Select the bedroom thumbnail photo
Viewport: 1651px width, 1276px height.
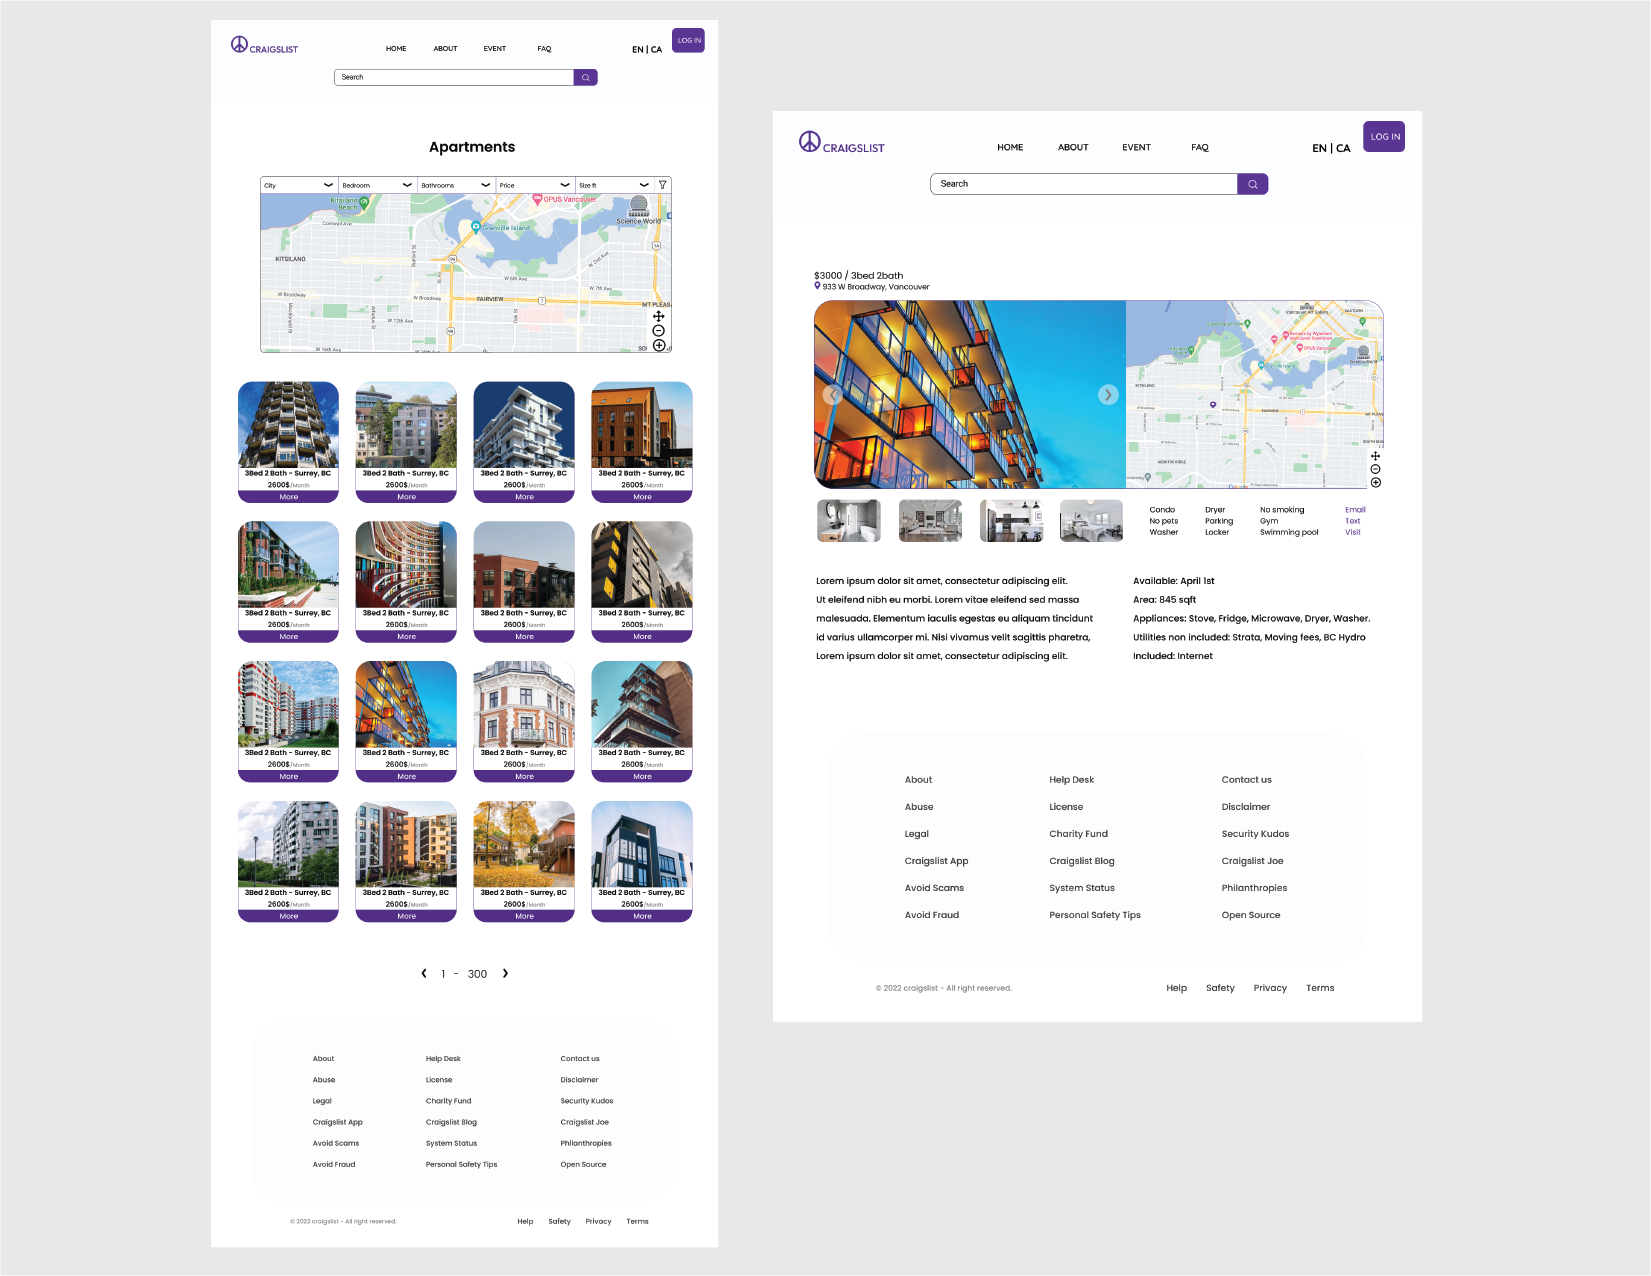tap(1091, 521)
